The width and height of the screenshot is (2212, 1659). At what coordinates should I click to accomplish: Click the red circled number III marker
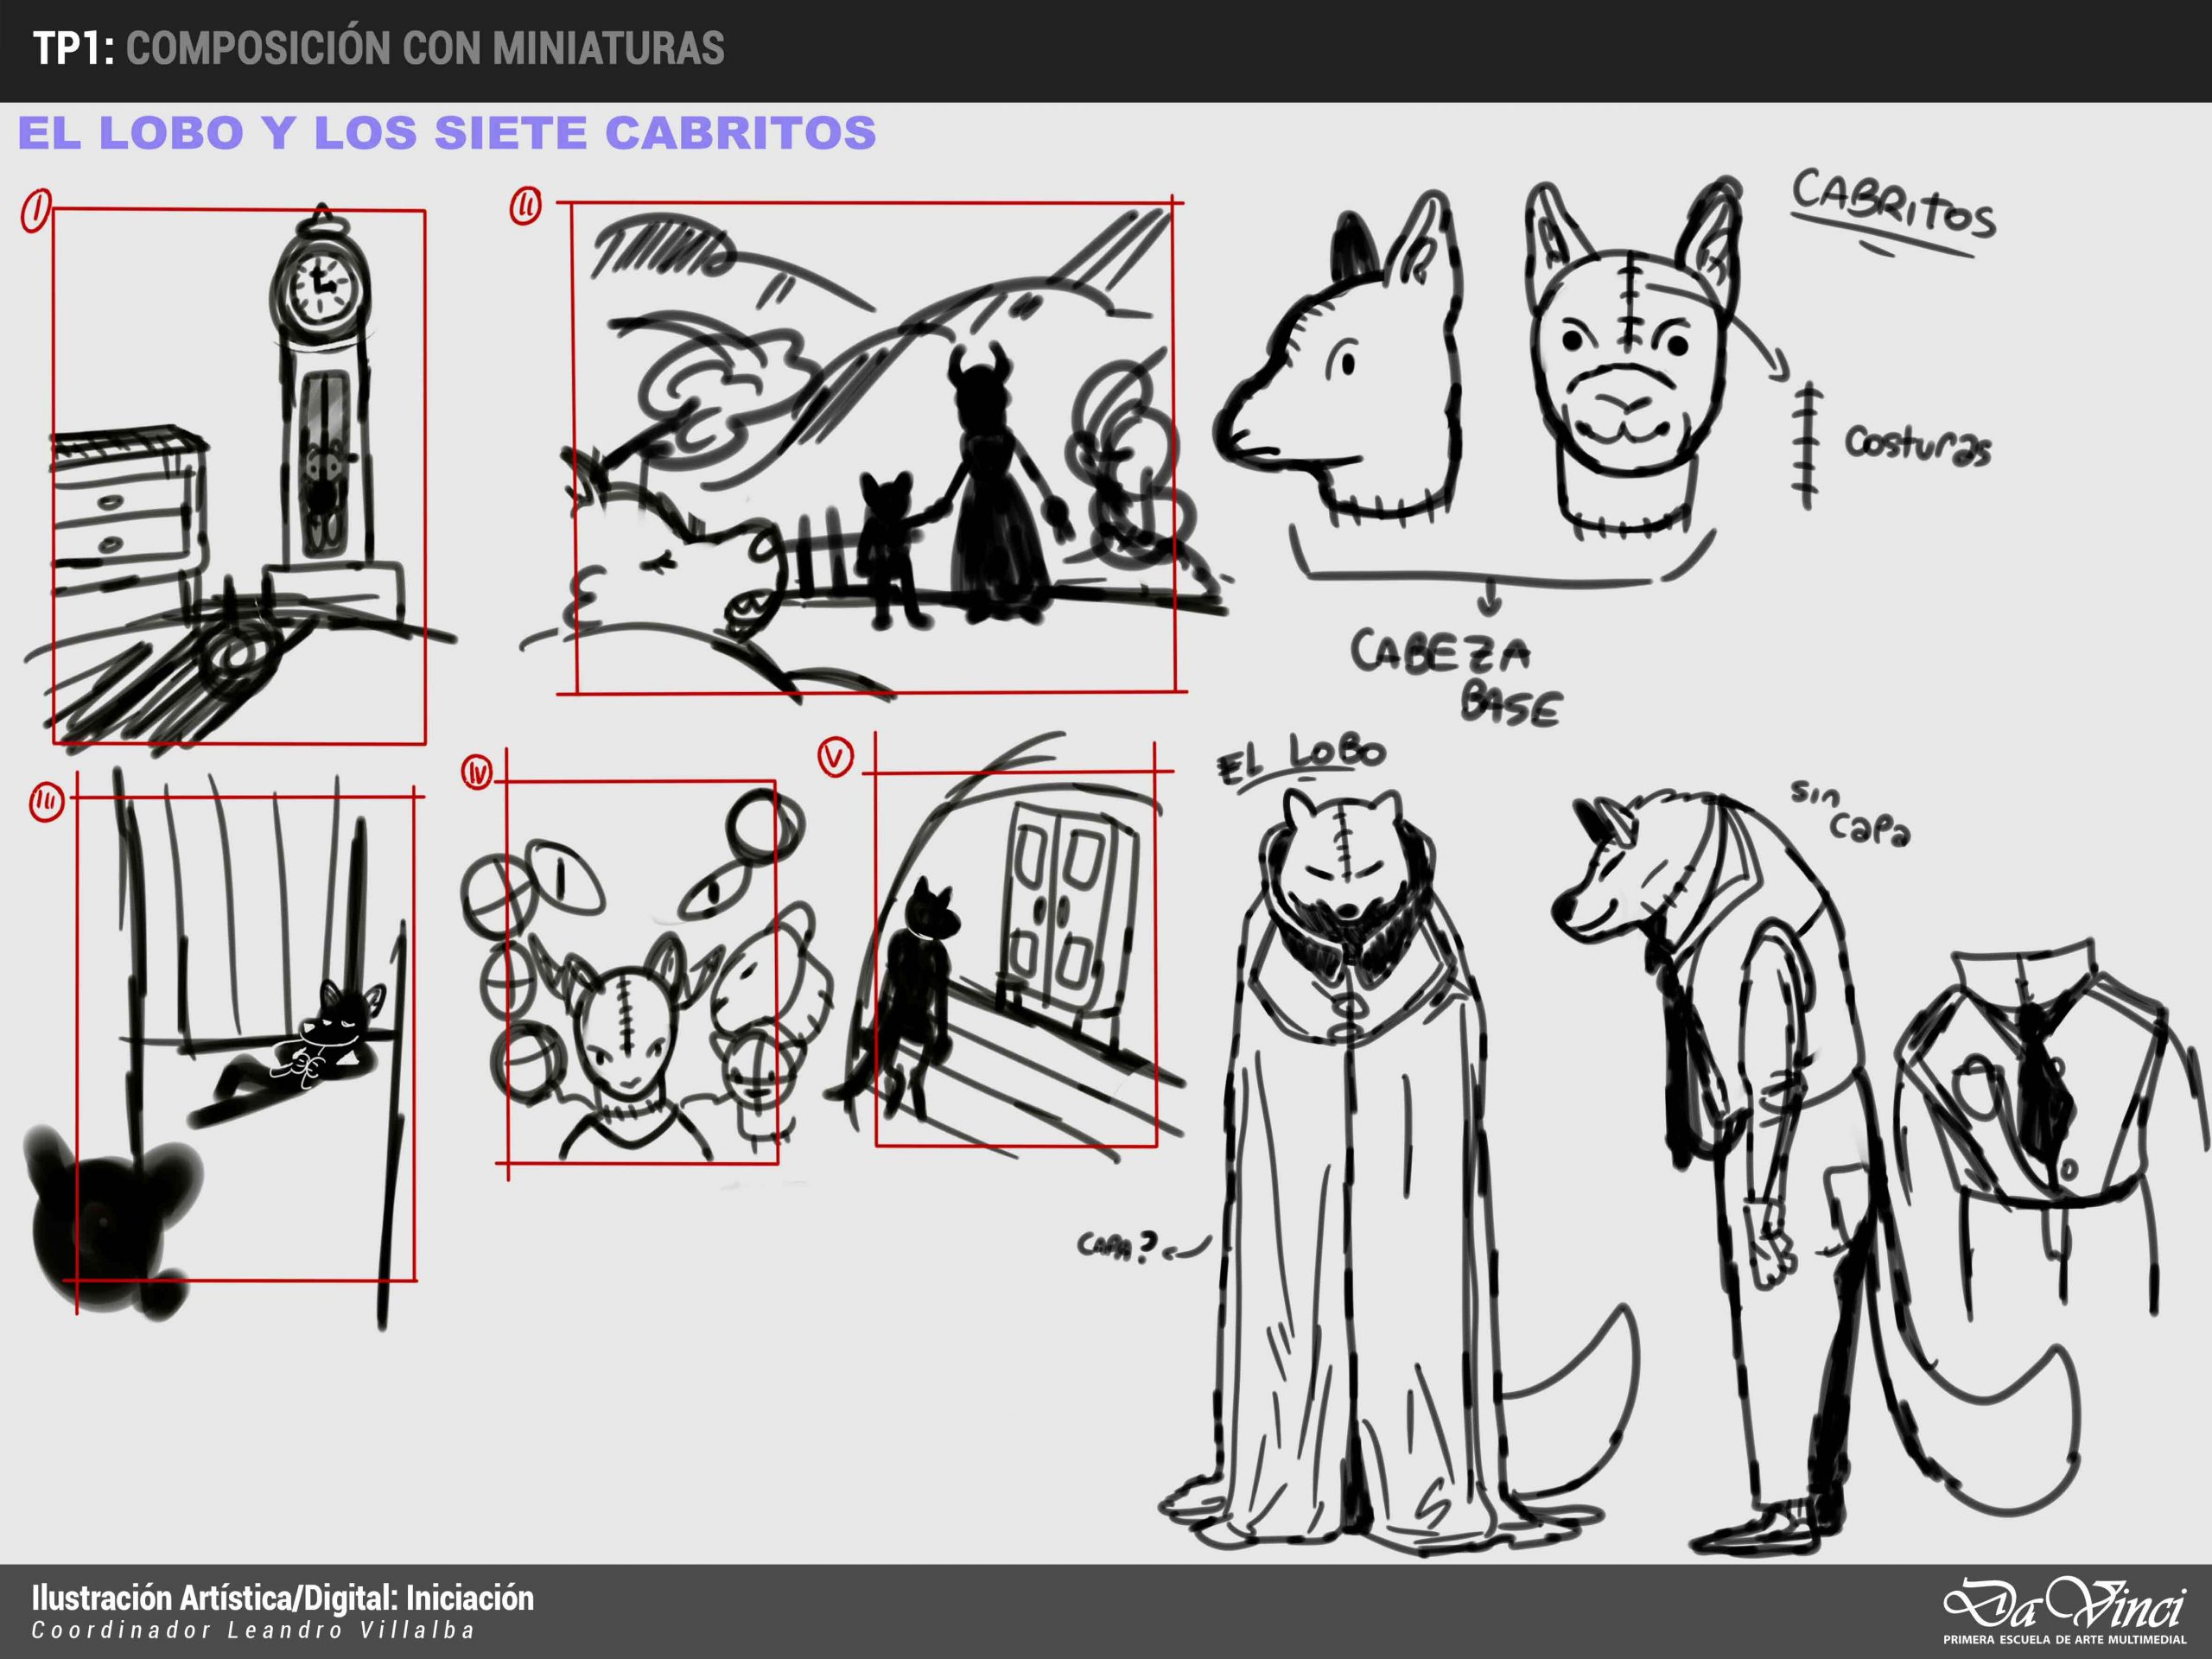[46, 802]
